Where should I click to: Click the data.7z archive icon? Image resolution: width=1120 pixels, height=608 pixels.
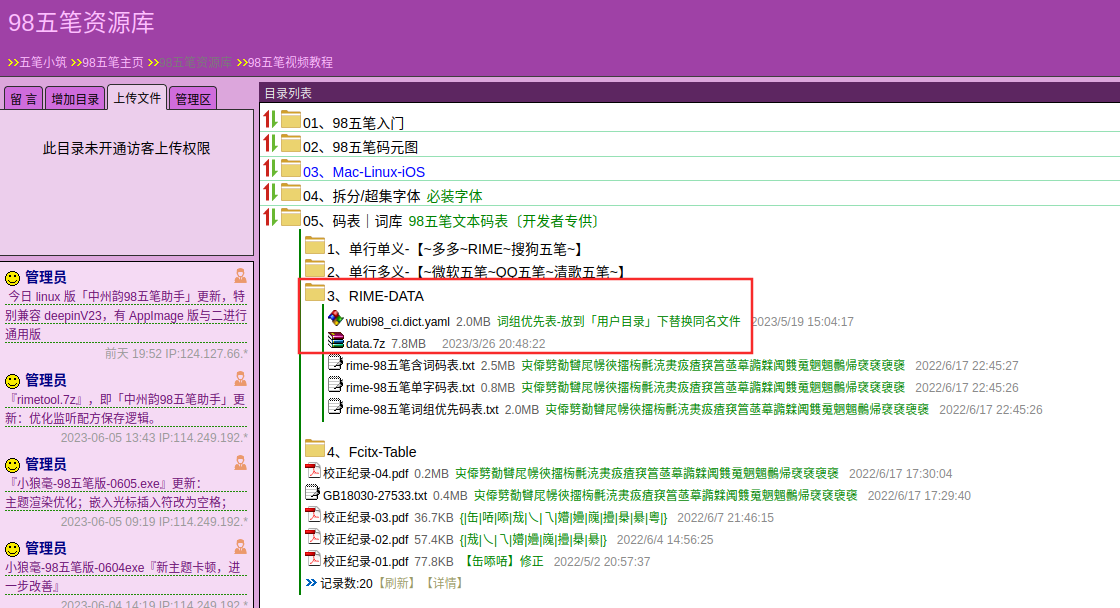pos(337,341)
